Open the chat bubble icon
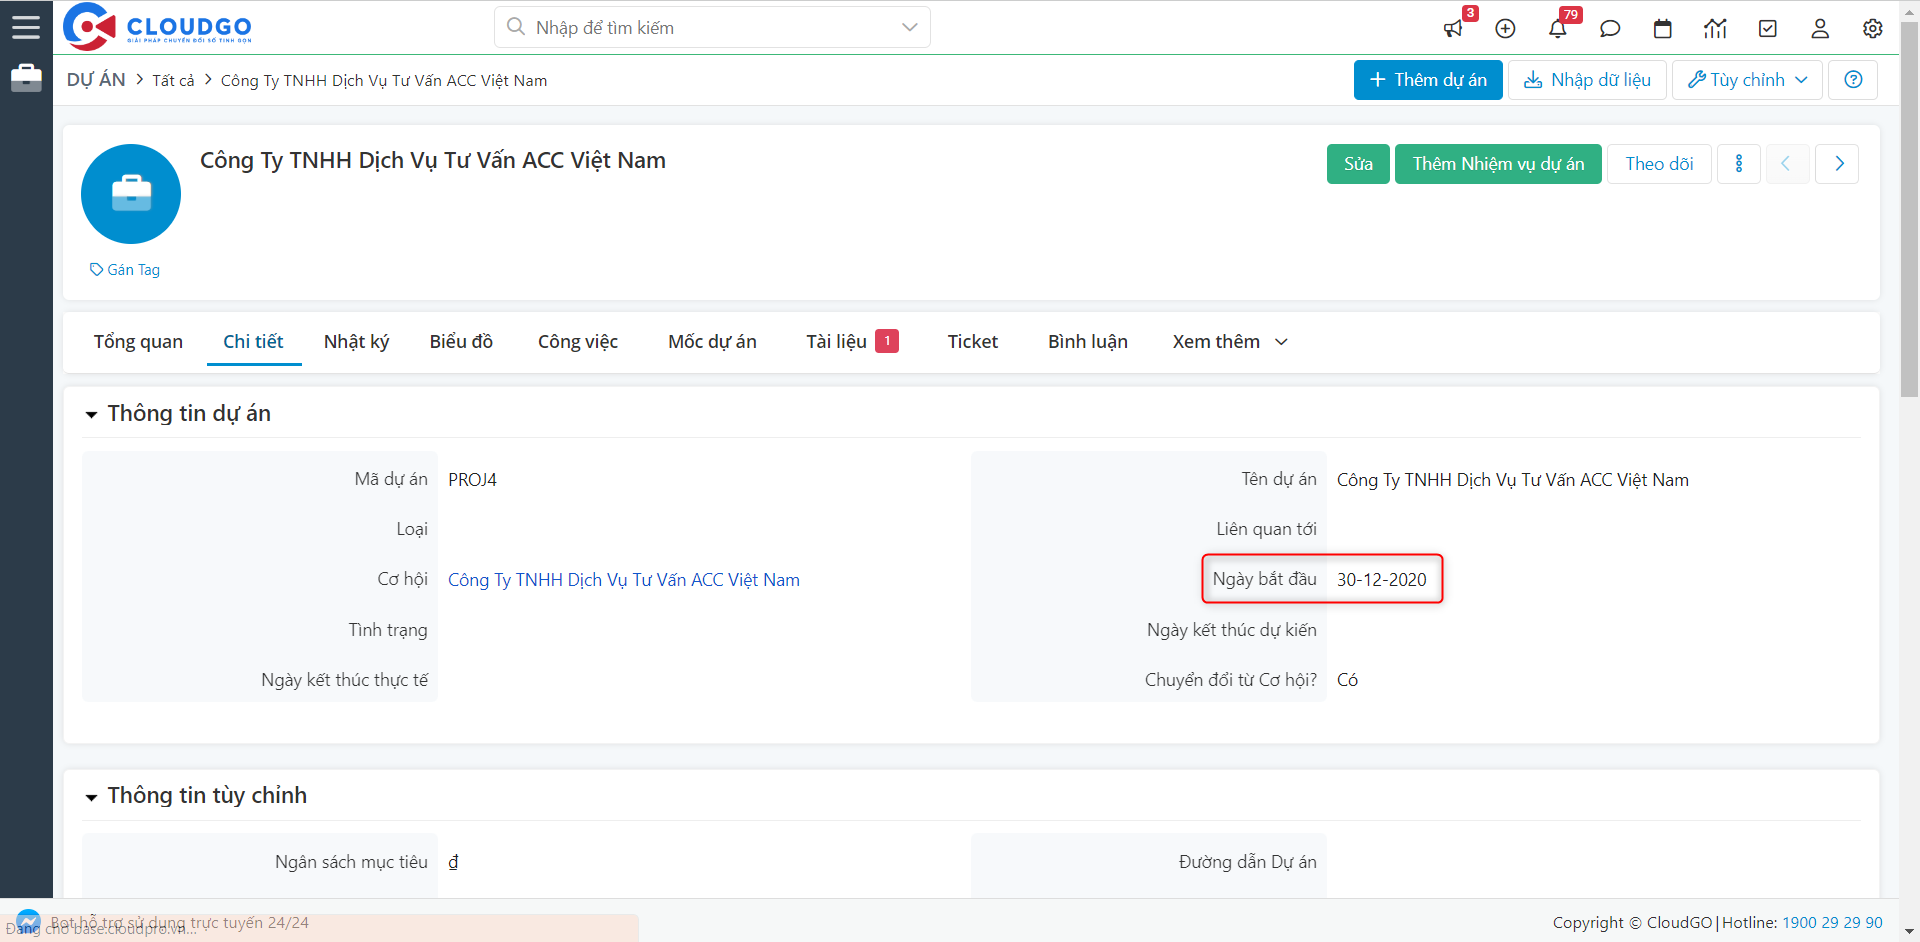This screenshot has width=1920, height=942. (x=1610, y=29)
